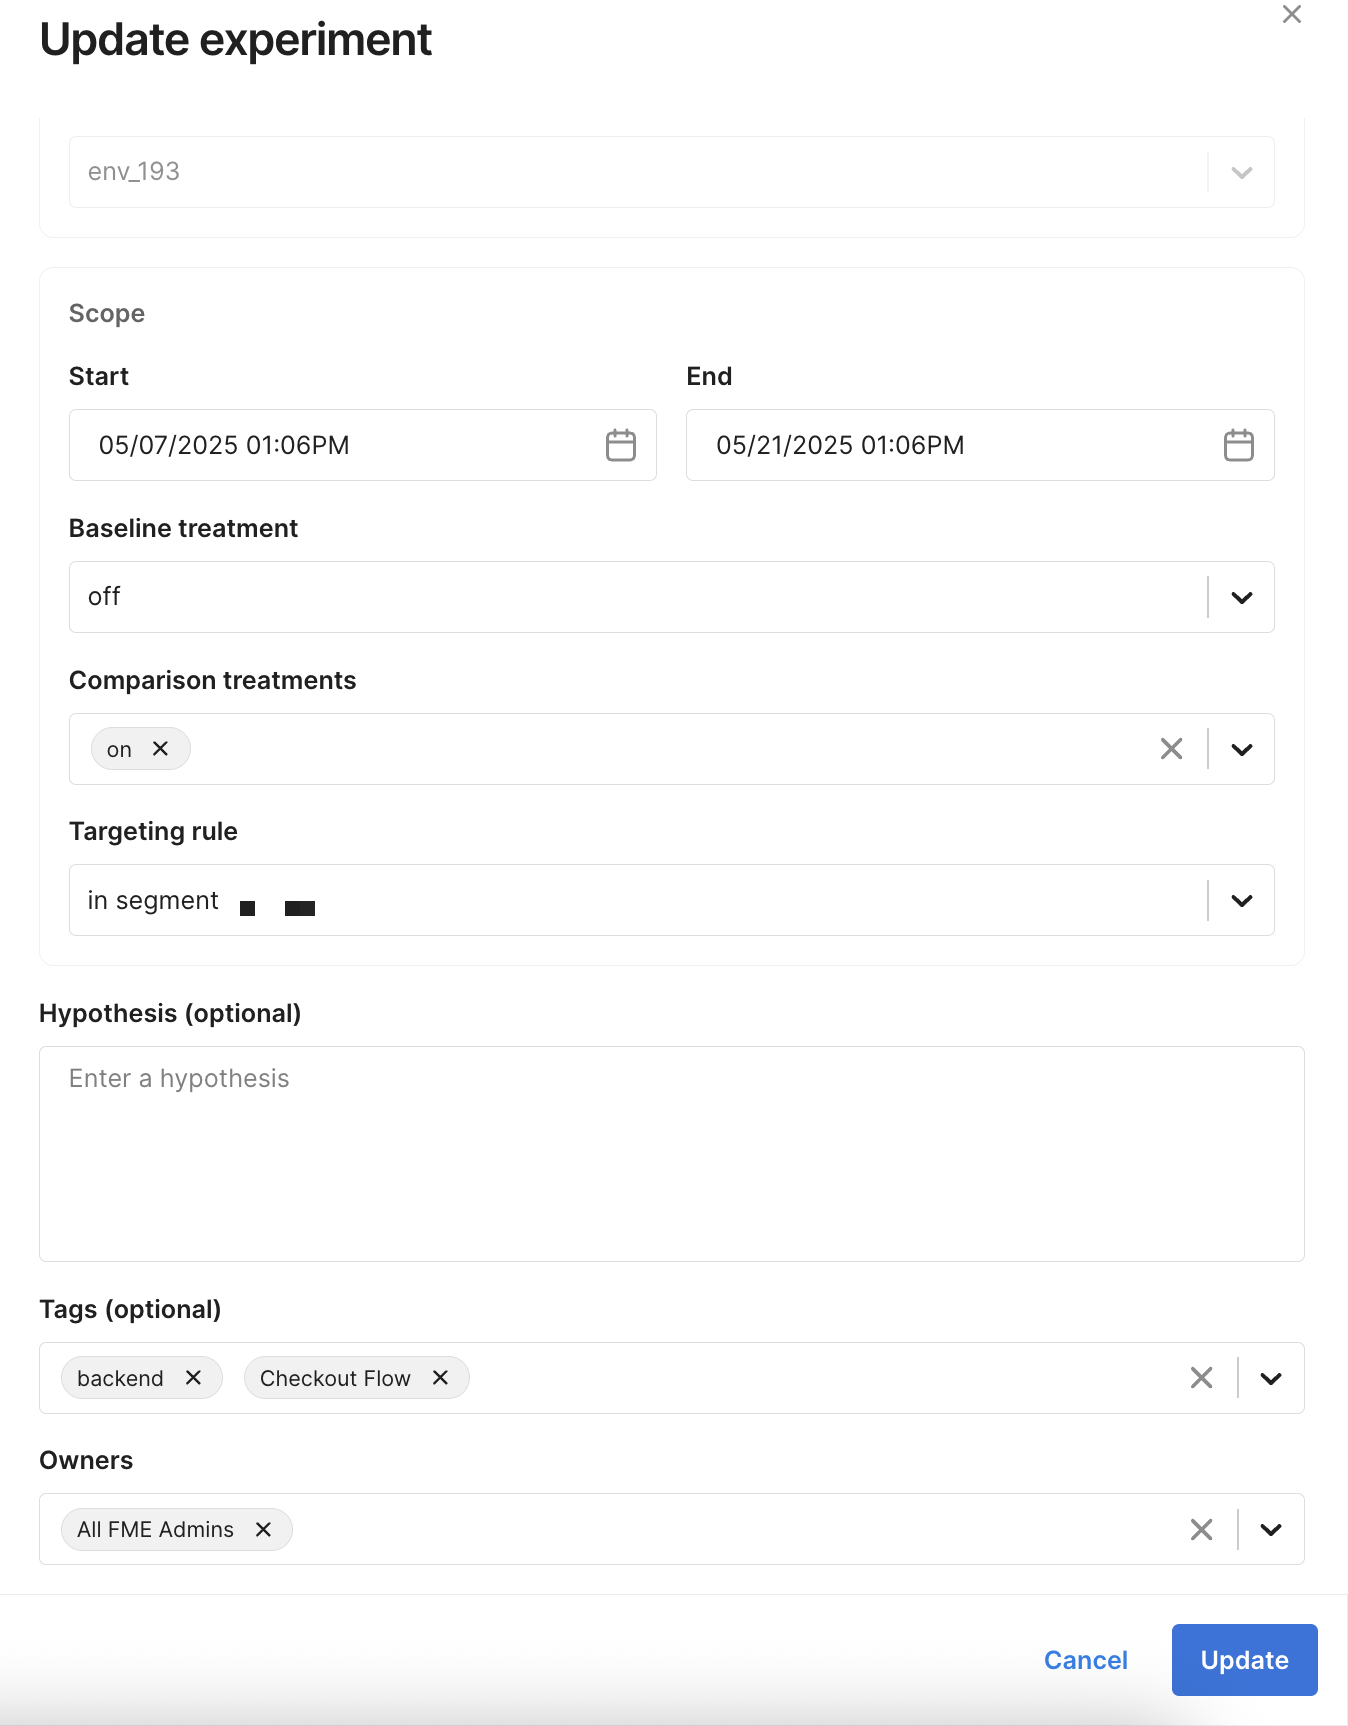Open the End date calendar picker
The height and width of the screenshot is (1726, 1348).
1238,445
